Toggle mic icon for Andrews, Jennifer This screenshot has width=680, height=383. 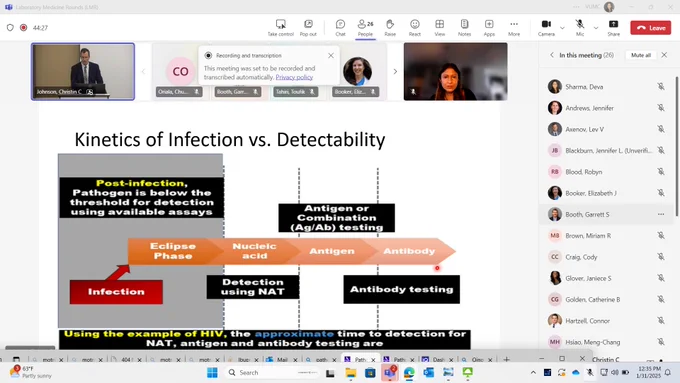pos(660,108)
